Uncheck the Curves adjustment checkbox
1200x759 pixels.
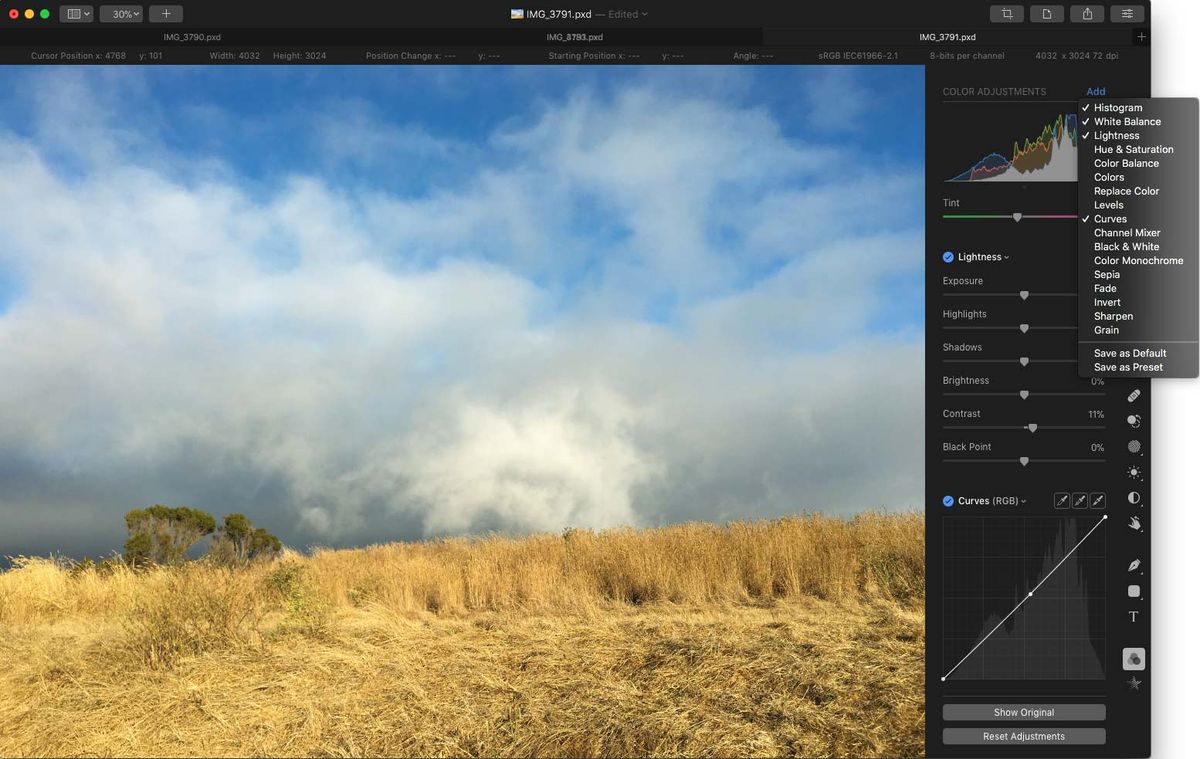click(947, 500)
